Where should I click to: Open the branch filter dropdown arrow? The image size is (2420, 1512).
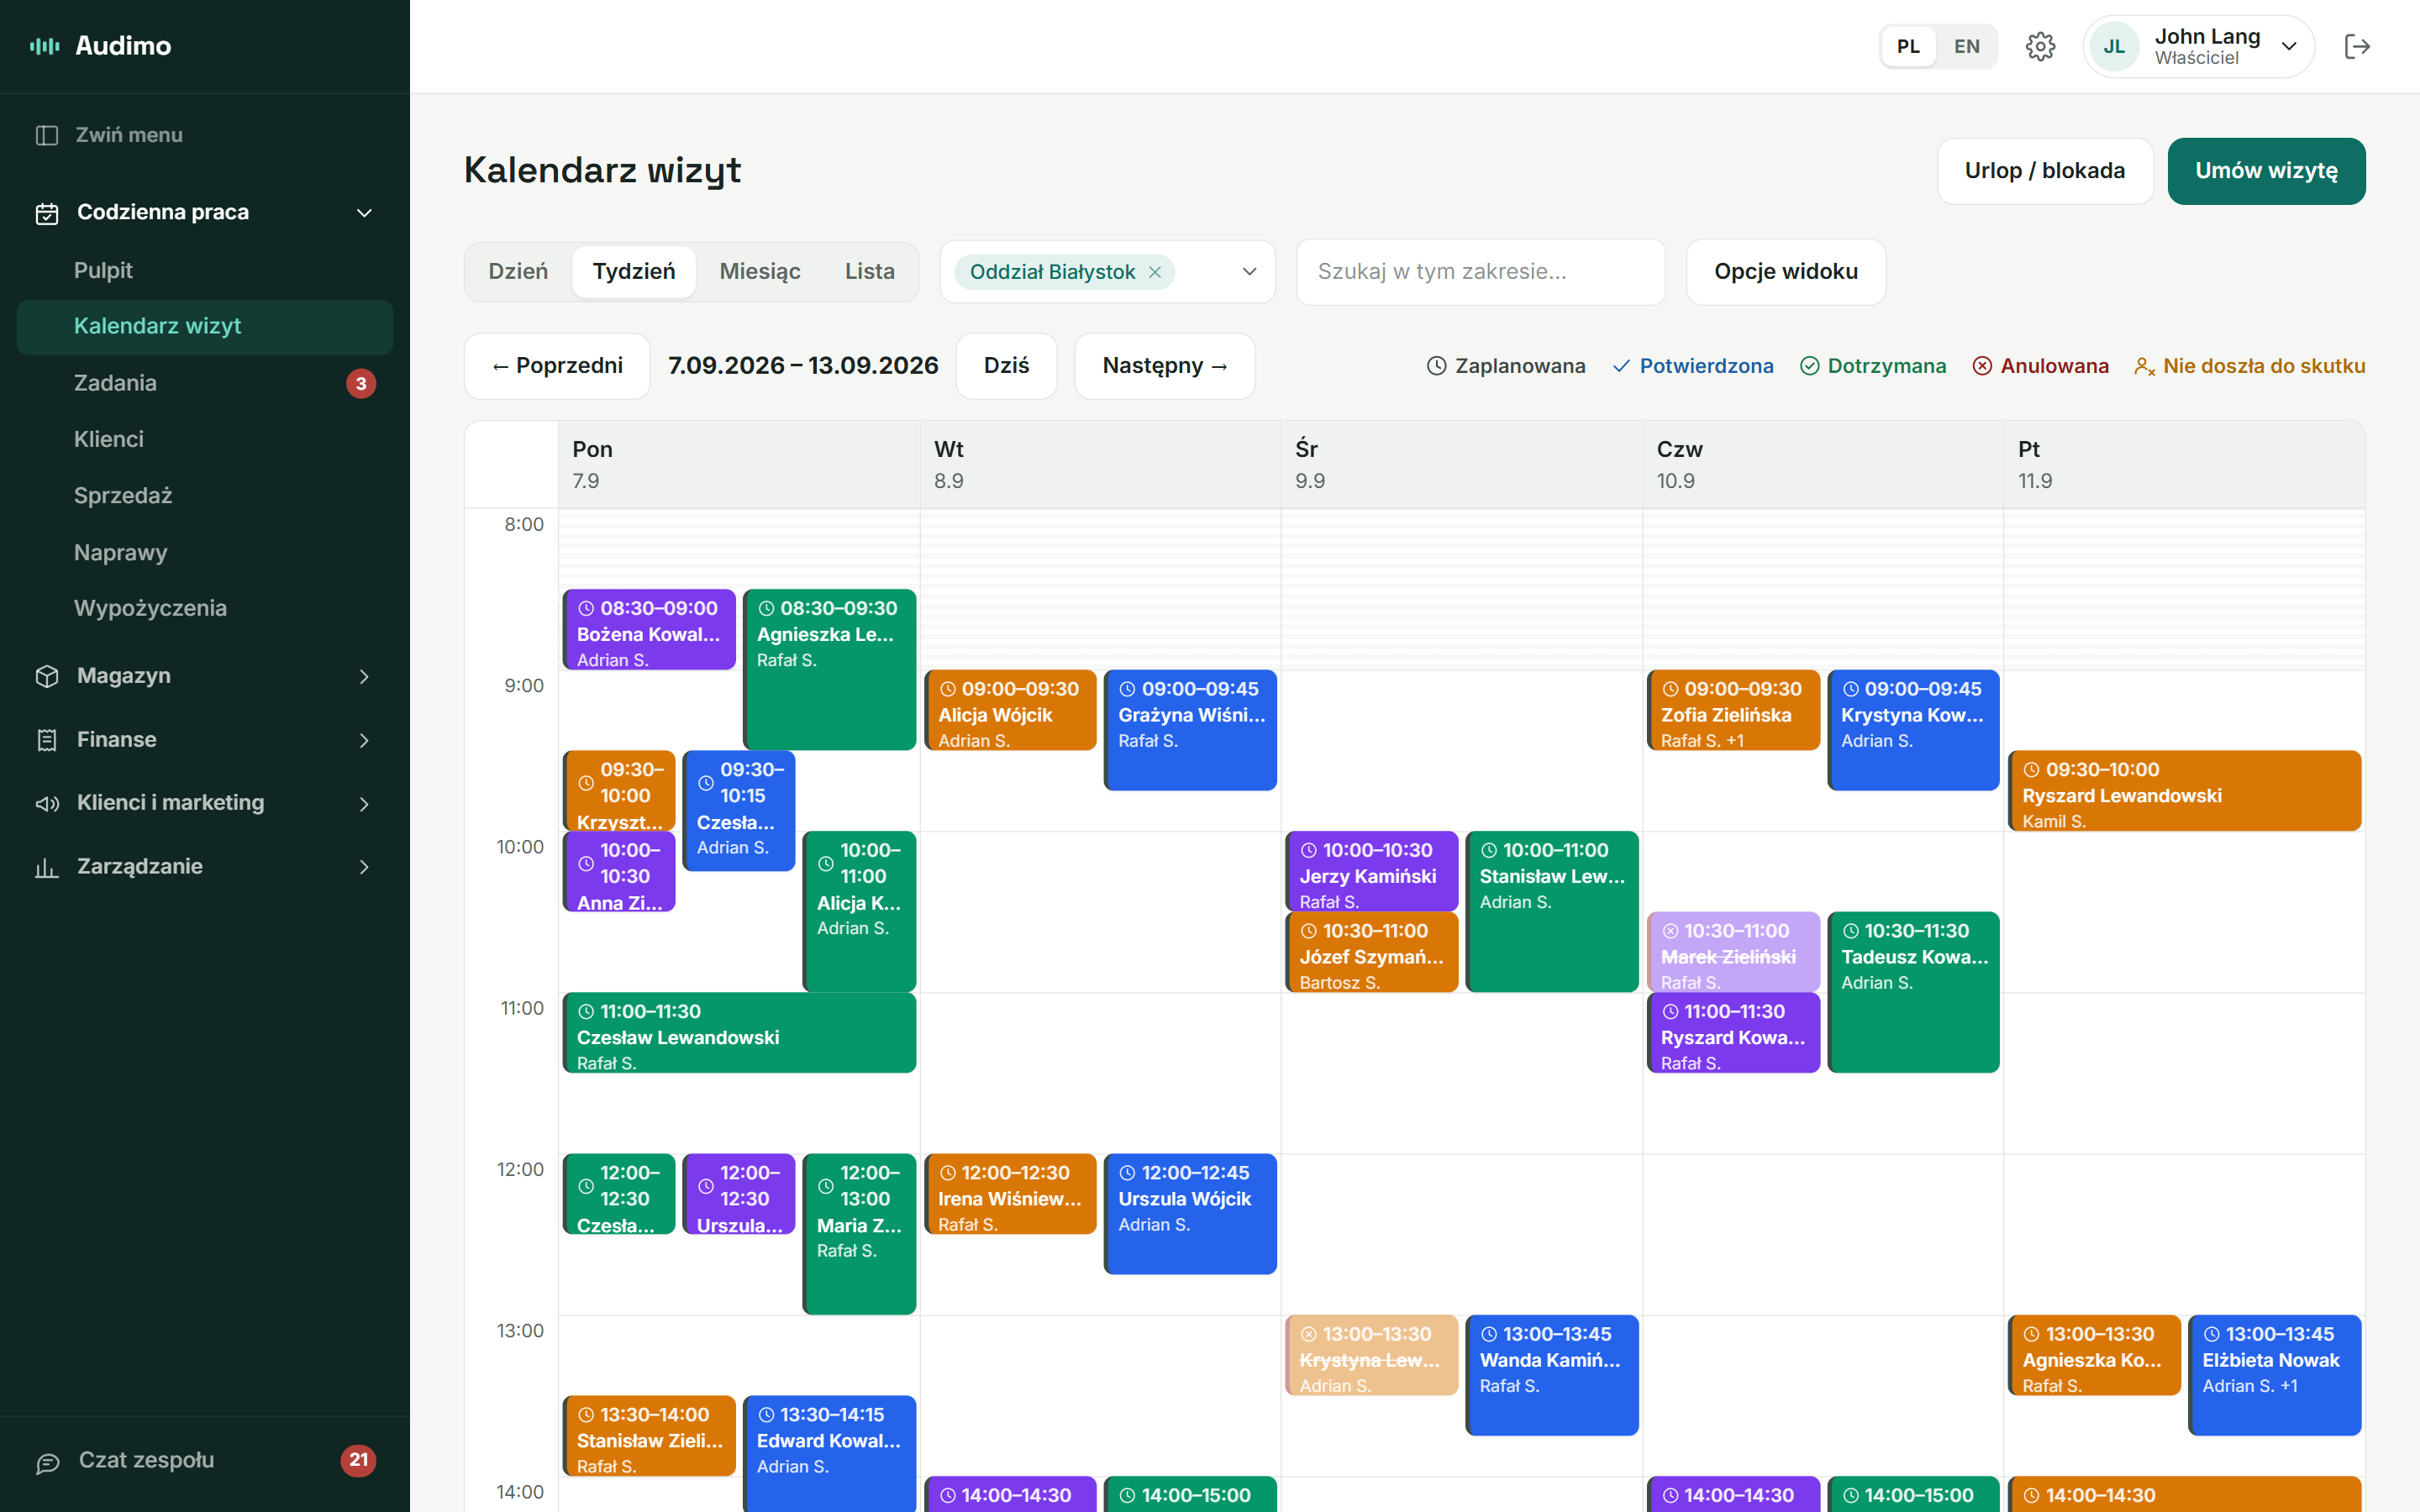1249,272
